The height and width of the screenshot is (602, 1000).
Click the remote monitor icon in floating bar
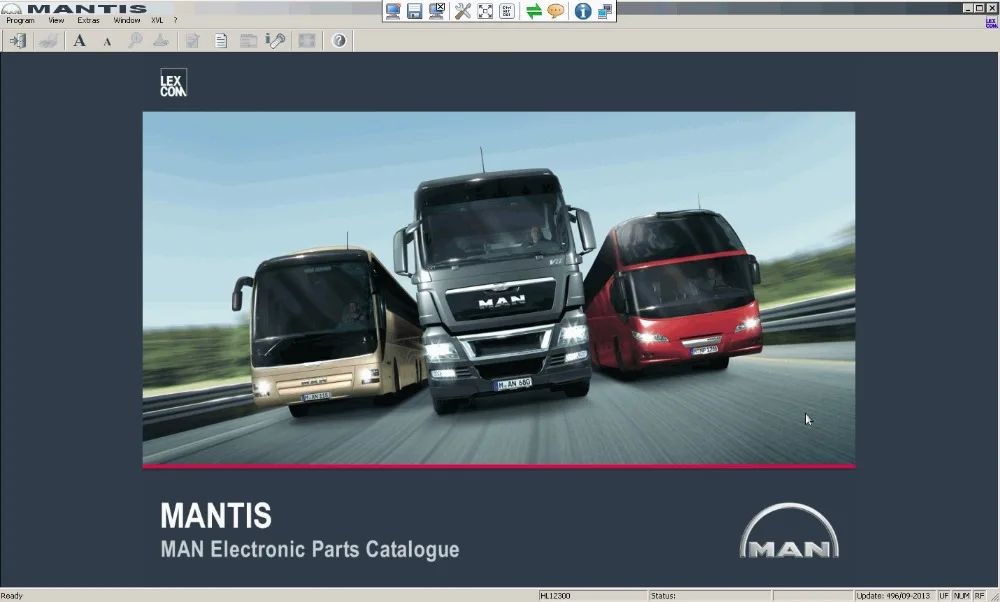pyautogui.click(x=393, y=11)
